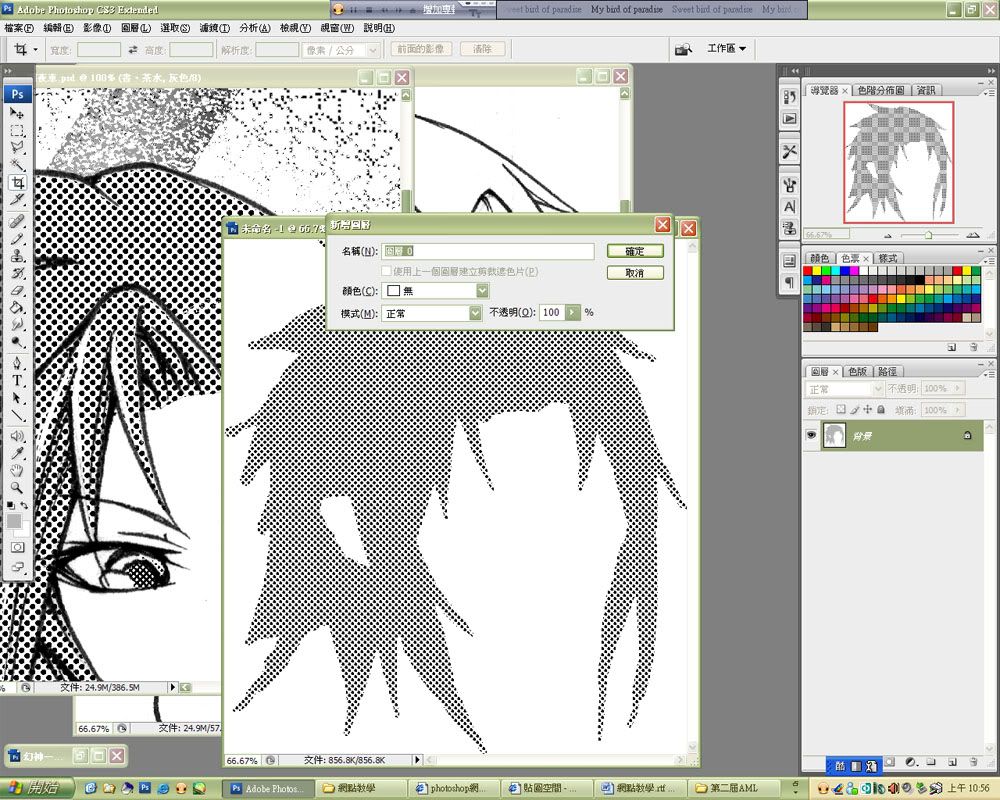Select the Slice tool

click(x=17, y=200)
